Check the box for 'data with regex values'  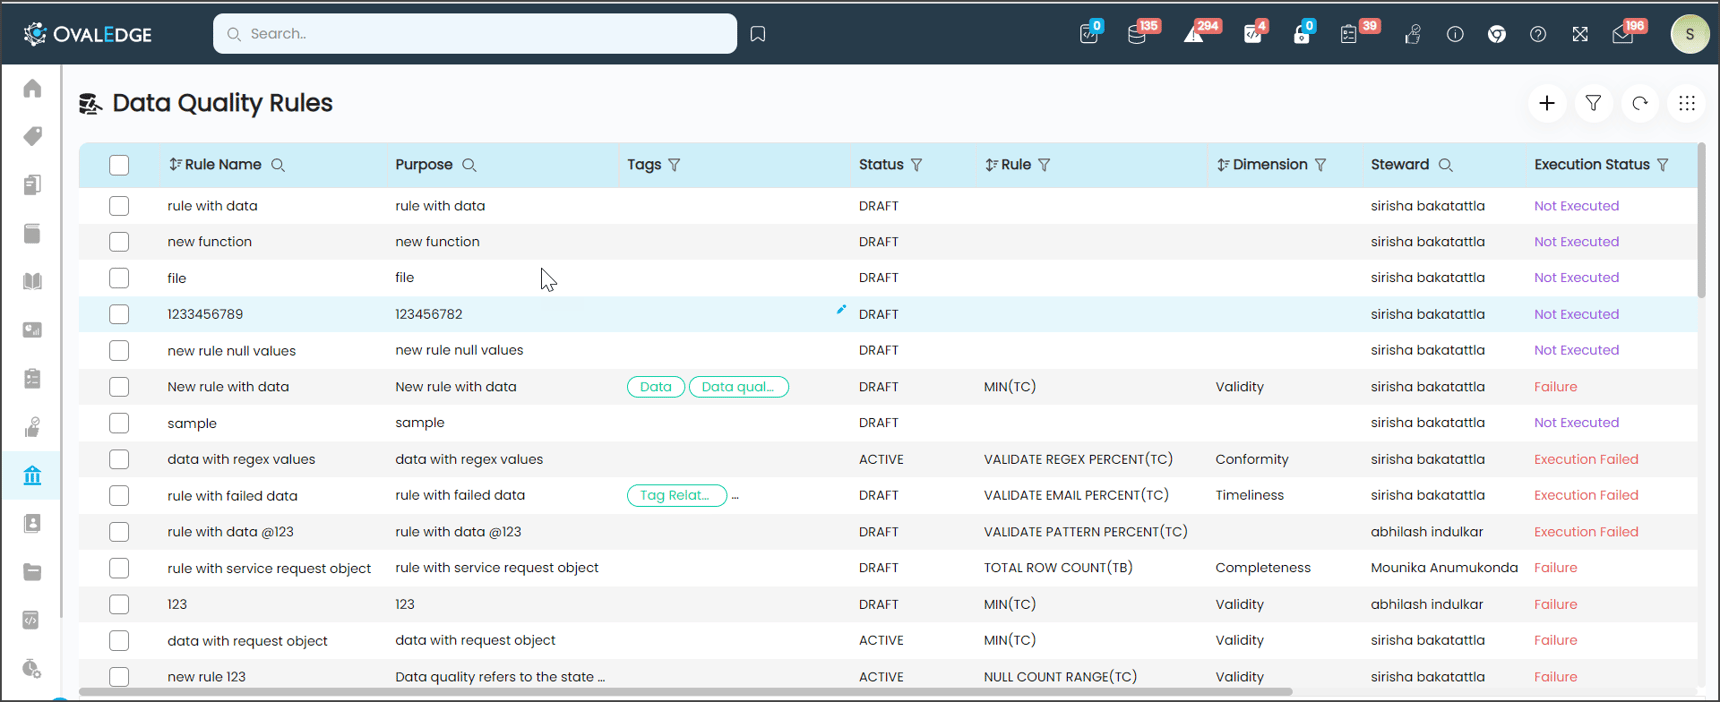click(119, 459)
